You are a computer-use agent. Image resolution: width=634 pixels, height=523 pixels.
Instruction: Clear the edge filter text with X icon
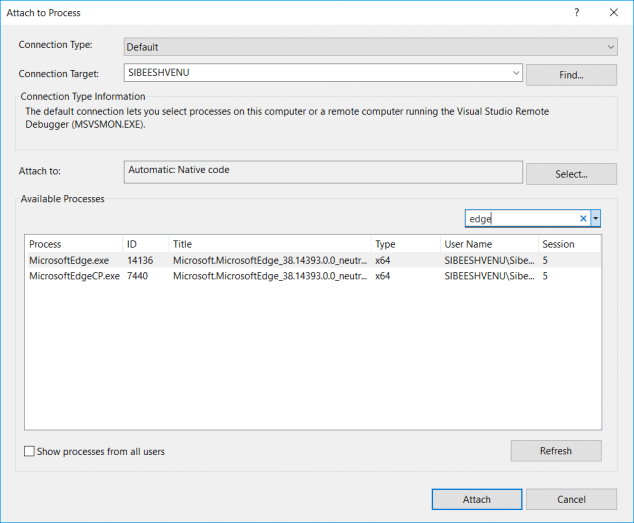tap(583, 218)
